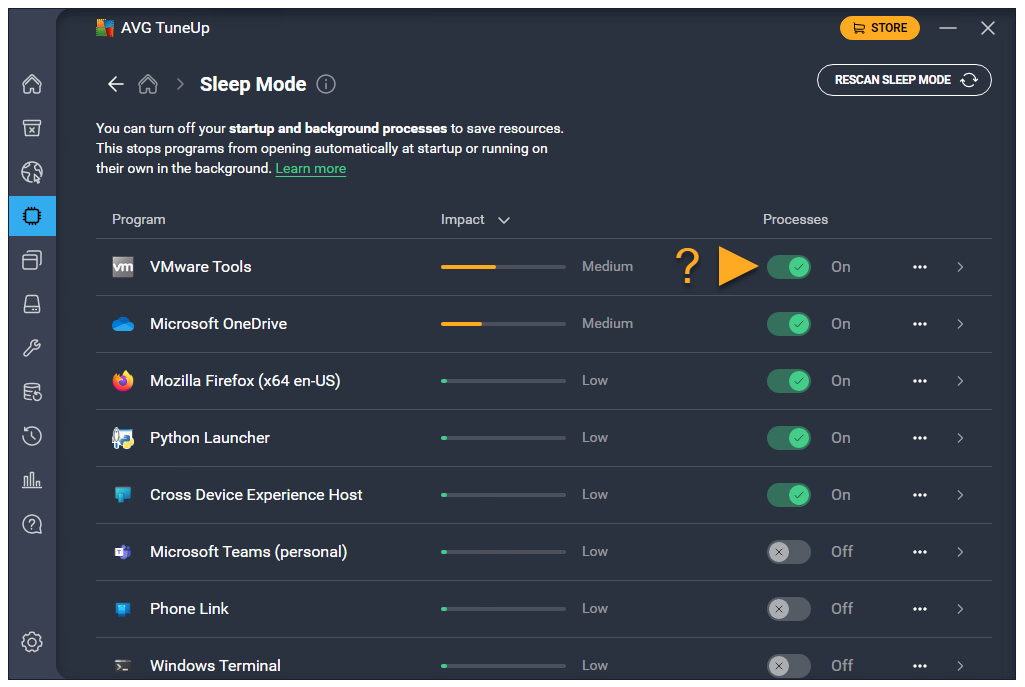Enable the Microsoft Teams (personal) toggle
Screen dimensions: 1025x687
788,552
